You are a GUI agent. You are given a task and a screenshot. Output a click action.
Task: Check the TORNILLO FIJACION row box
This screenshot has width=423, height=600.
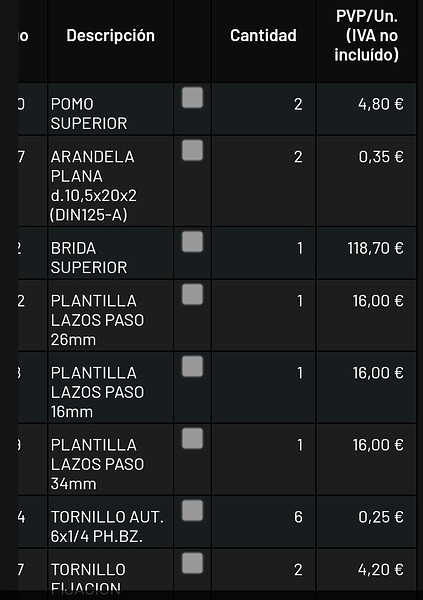[192, 563]
